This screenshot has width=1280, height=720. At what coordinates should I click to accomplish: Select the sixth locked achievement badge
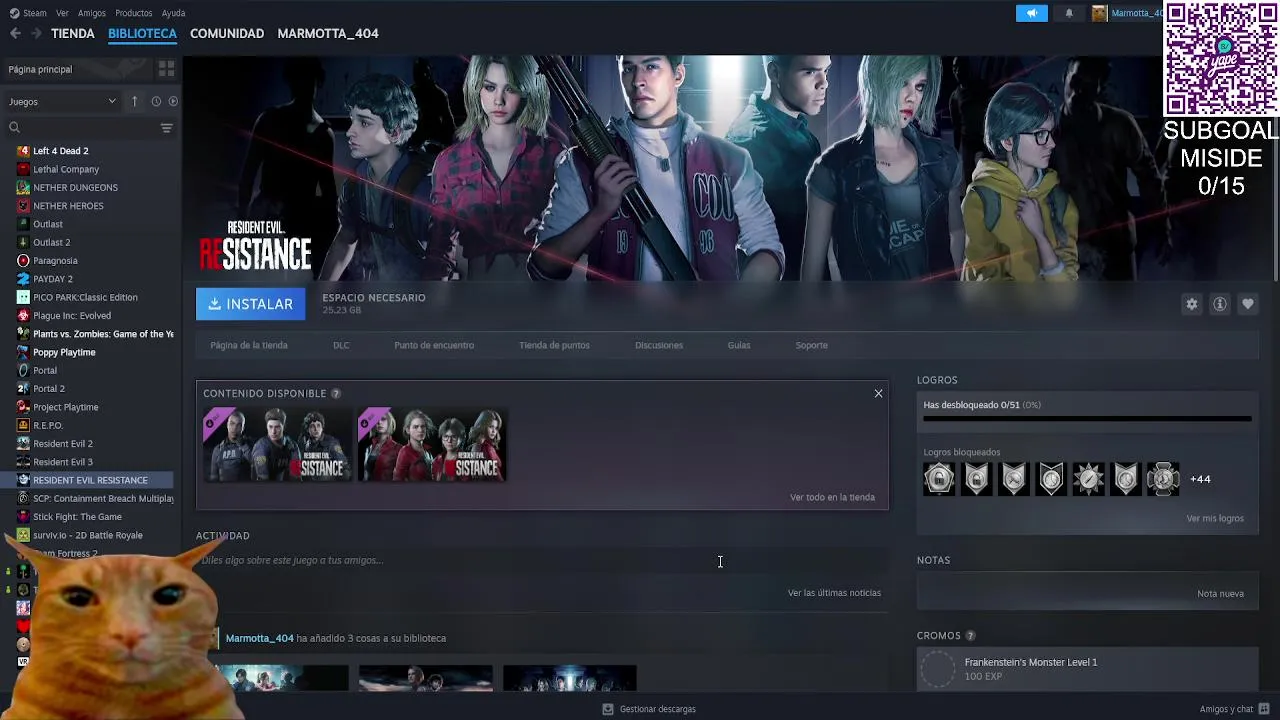1126,479
